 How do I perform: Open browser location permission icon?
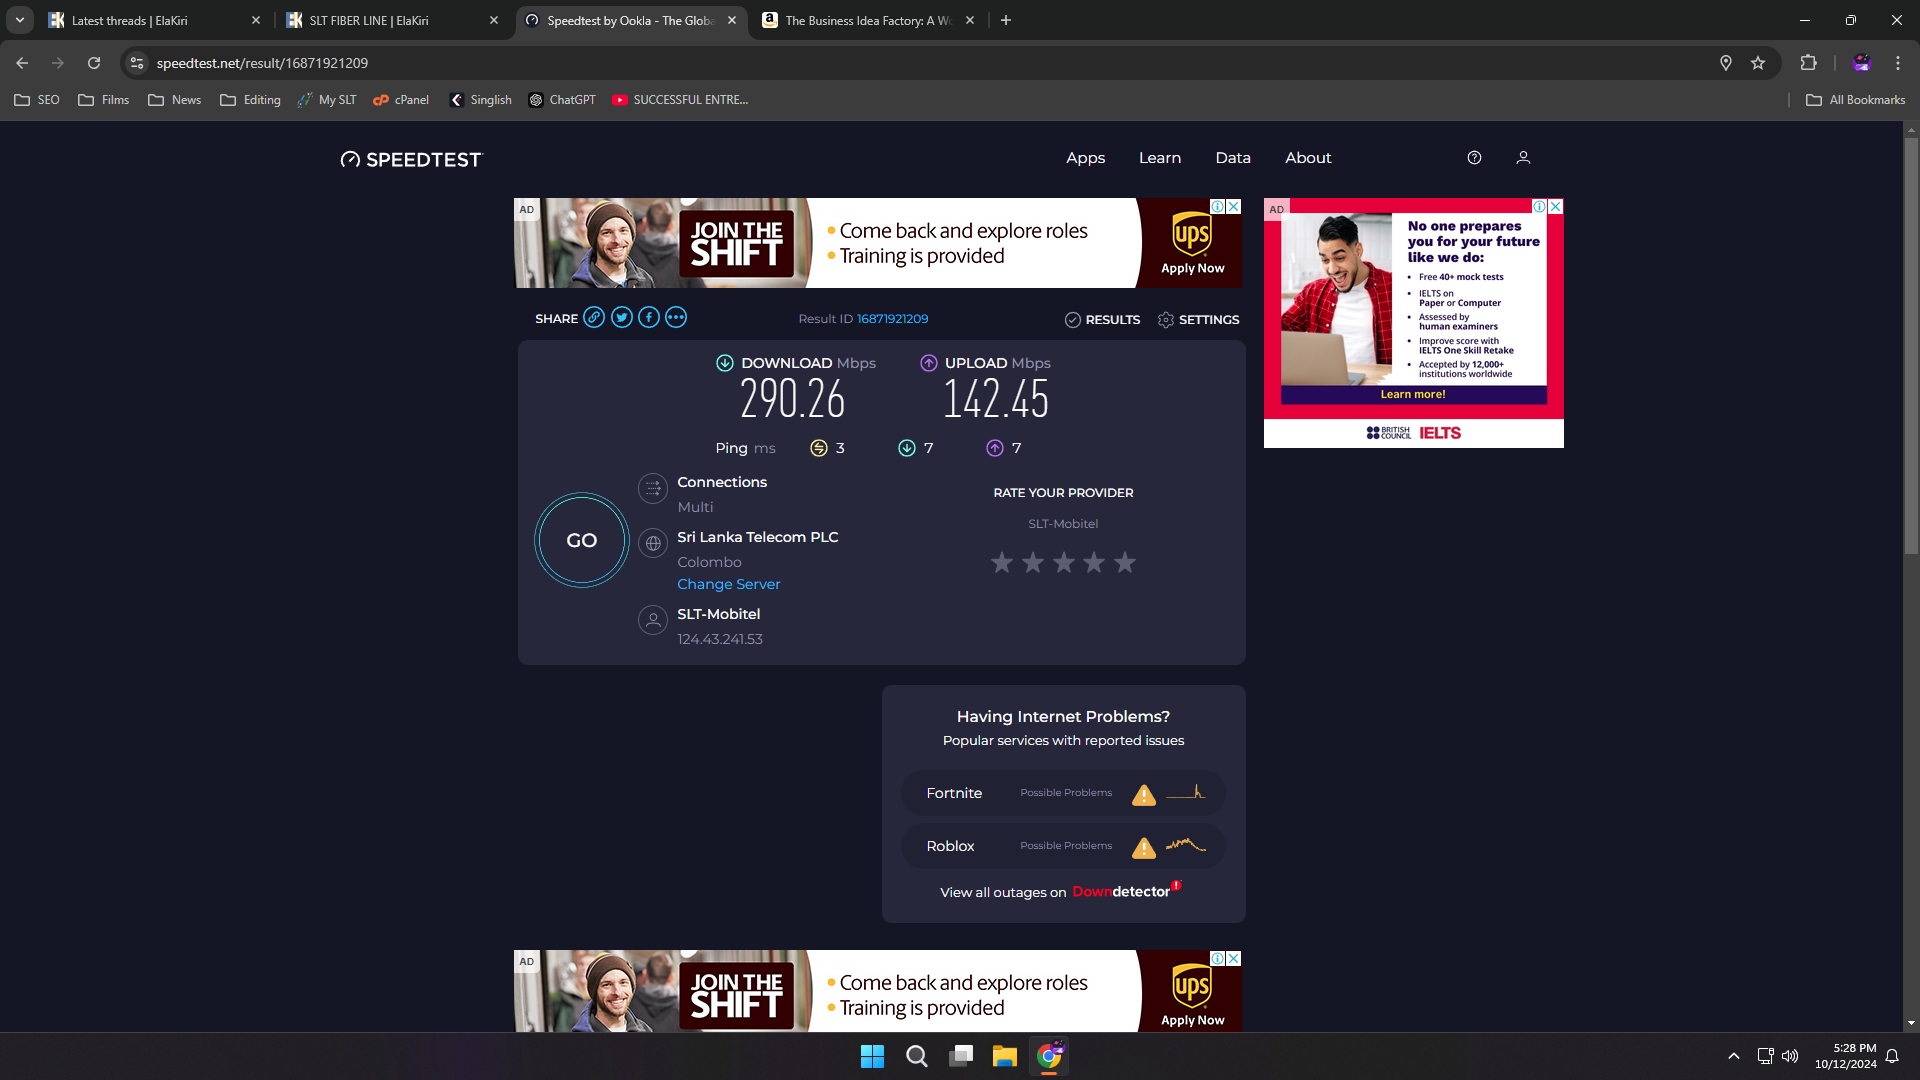(1725, 63)
